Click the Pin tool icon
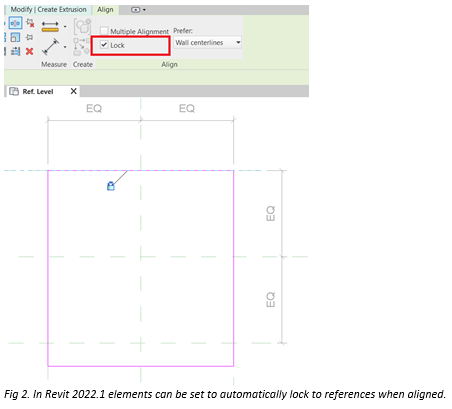The height and width of the screenshot is (409, 452). click(x=30, y=37)
